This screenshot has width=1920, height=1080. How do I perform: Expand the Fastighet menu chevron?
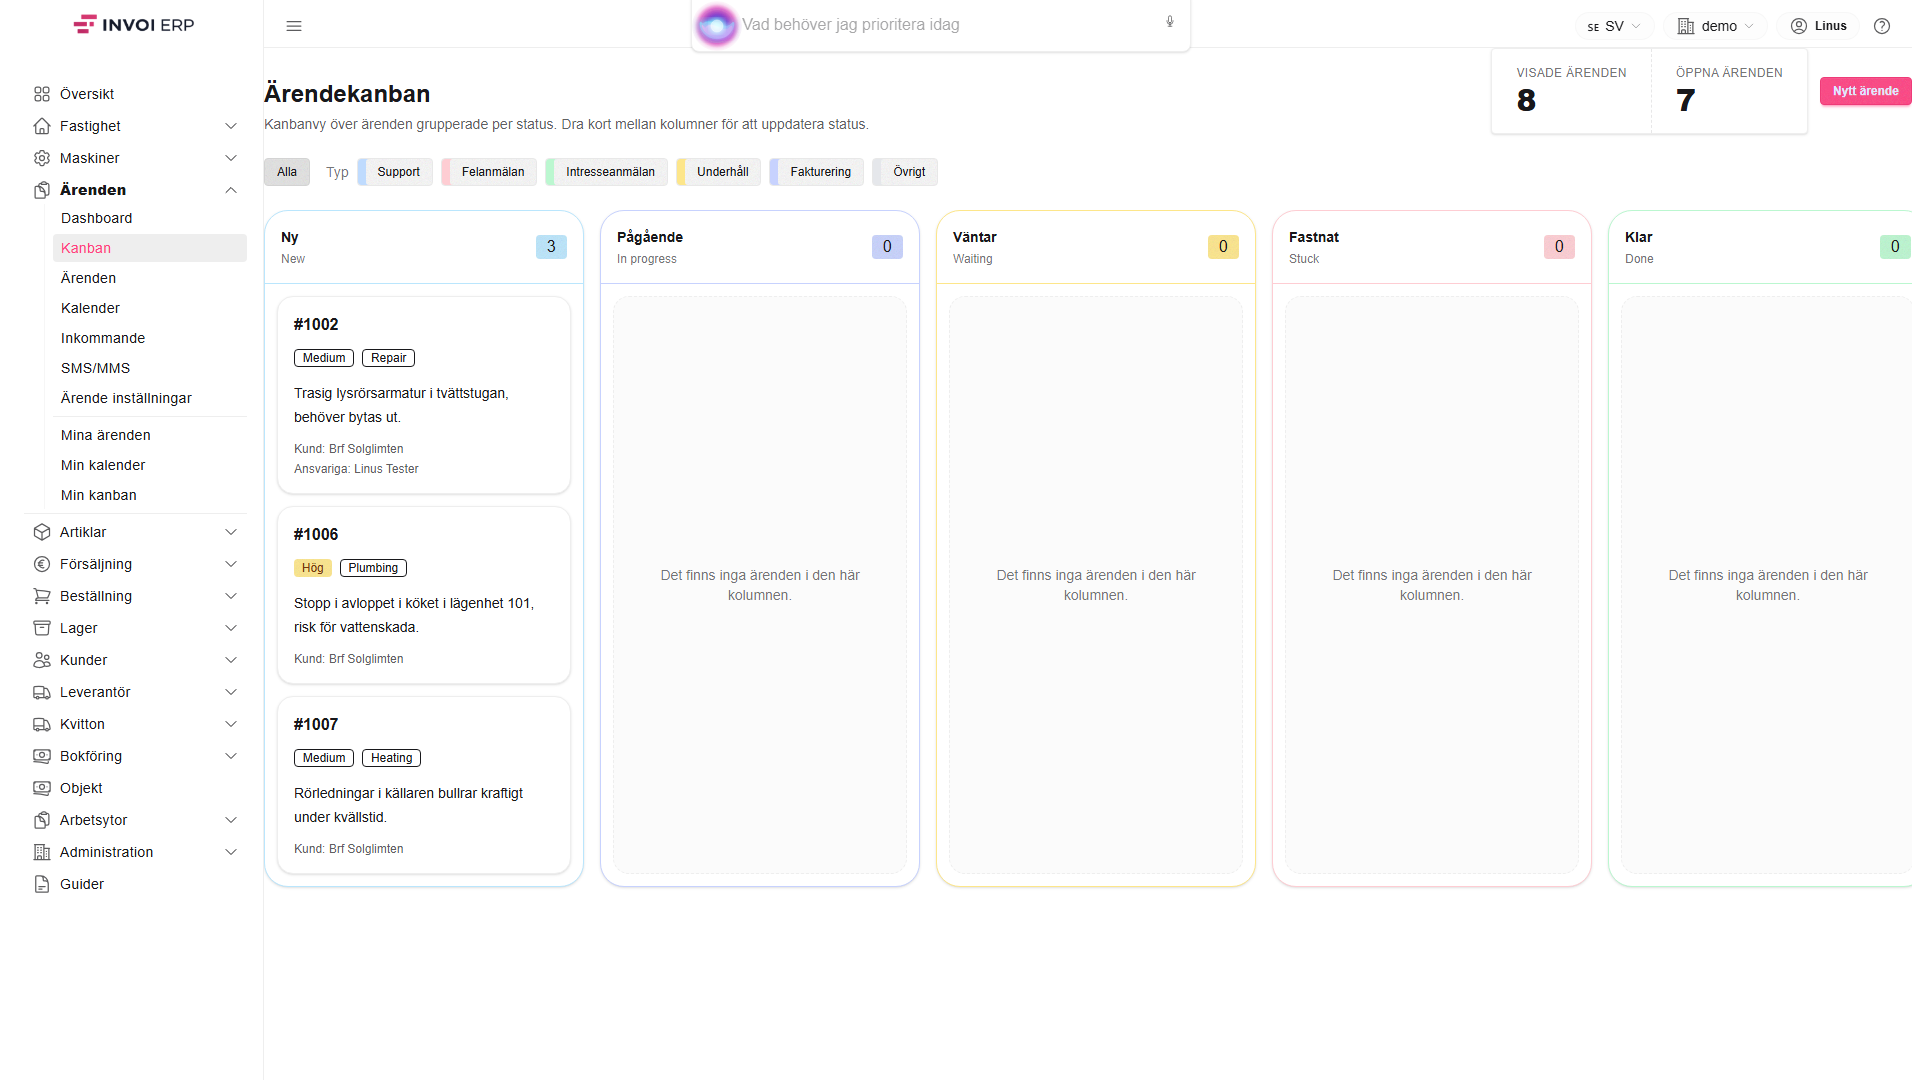point(231,126)
